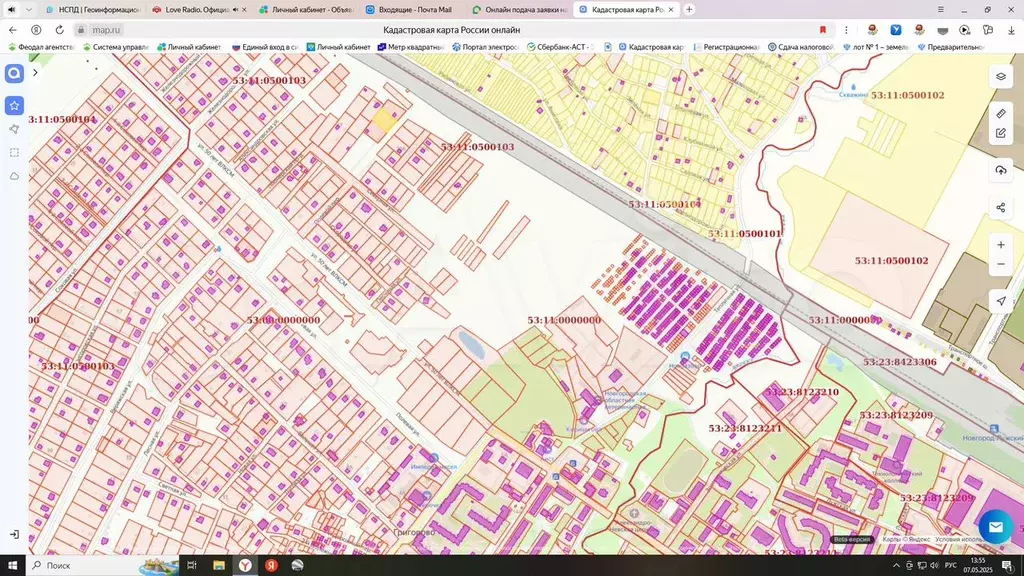Open Регистрационная bookmark
This screenshot has height=576, width=1024.
point(726,47)
